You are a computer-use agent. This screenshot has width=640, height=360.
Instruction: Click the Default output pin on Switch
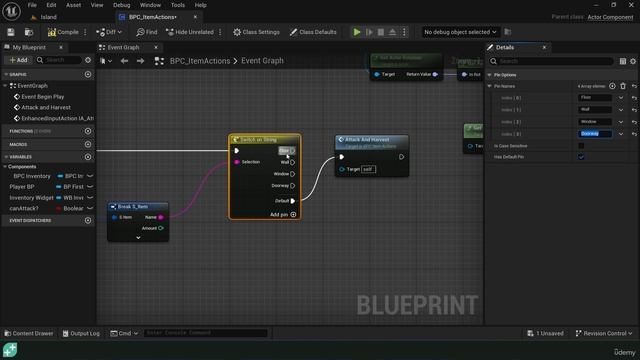point(293,201)
